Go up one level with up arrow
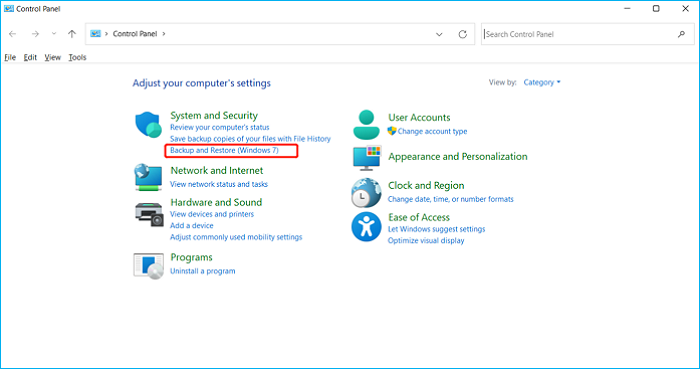This screenshot has height=369, width=700. pos(72,34)
